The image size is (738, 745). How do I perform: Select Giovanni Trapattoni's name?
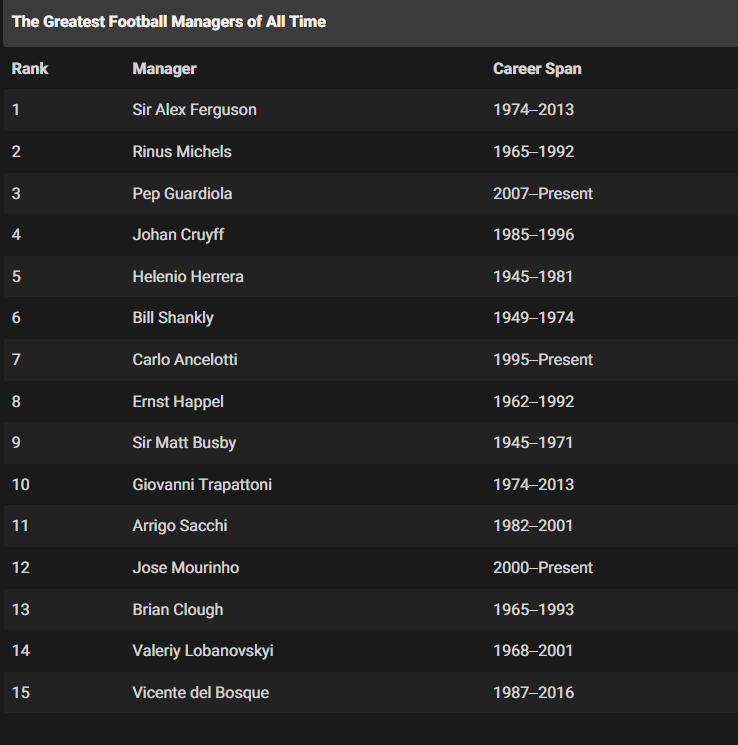(x=202, y=485)
